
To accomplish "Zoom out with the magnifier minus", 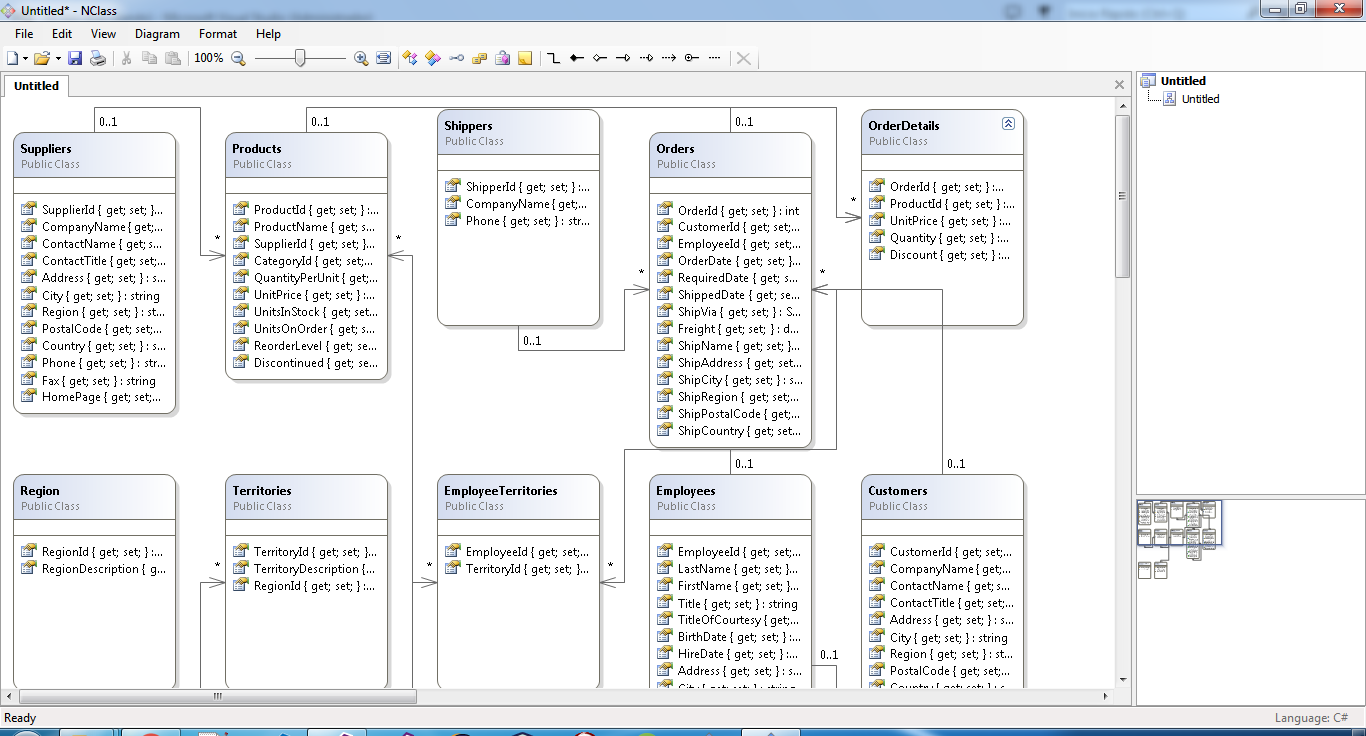I will [238, 58].
